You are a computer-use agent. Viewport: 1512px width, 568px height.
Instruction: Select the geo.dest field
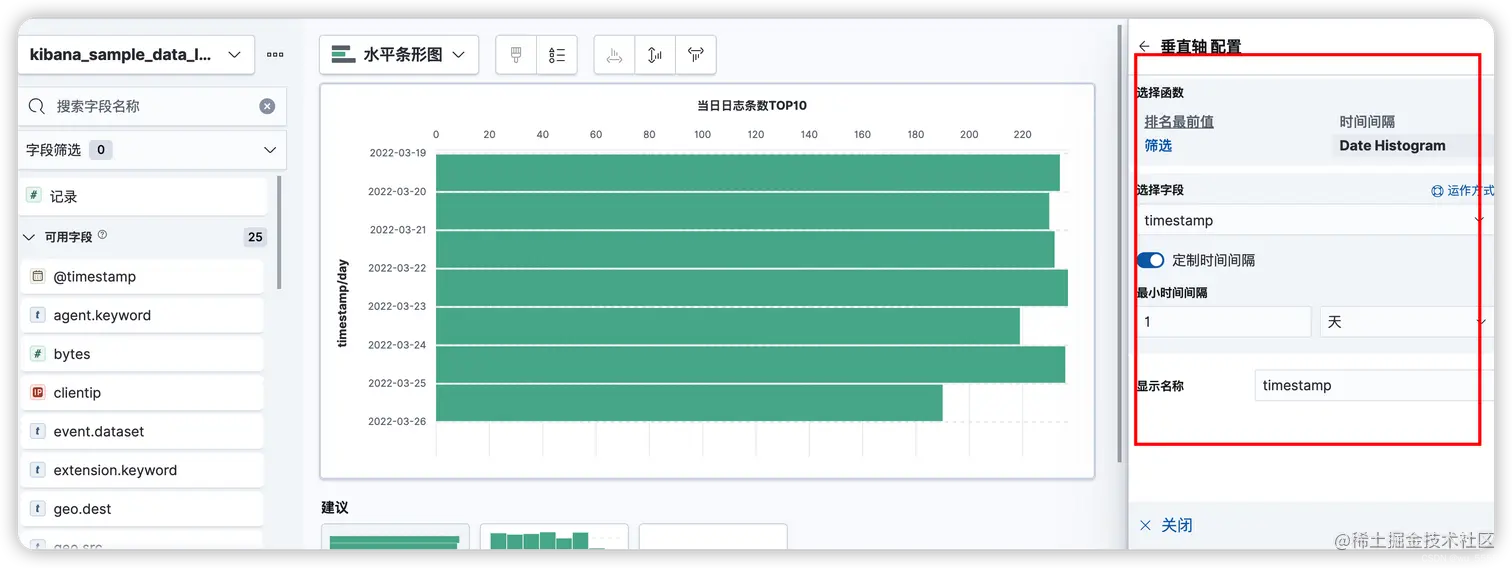pos(142,509)
